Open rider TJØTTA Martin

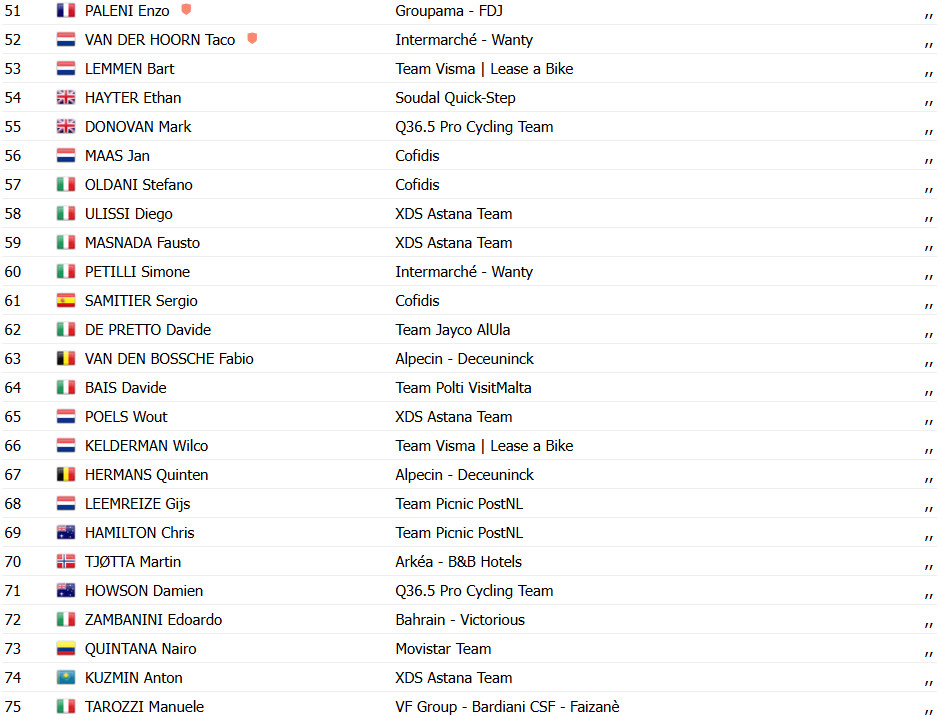(x=133, y=562)
